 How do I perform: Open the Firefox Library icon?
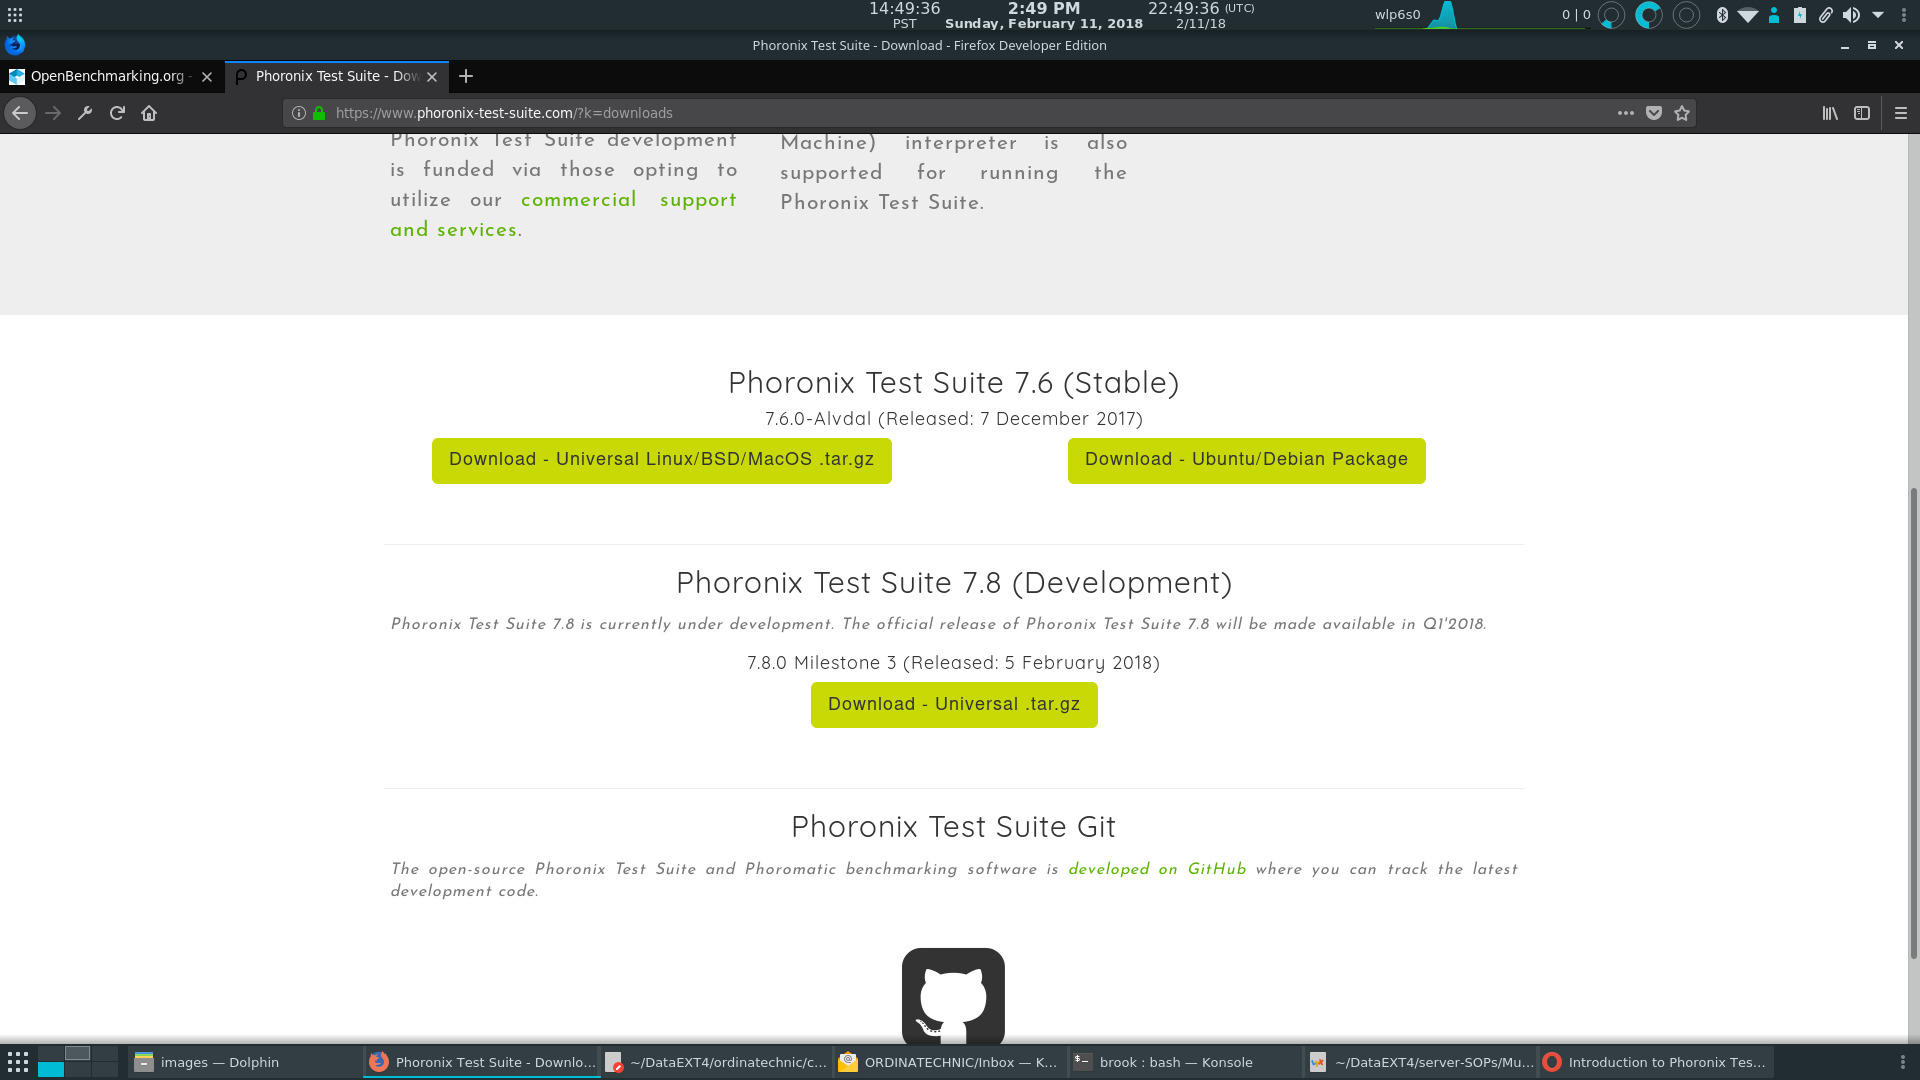tap(1830, 113)
